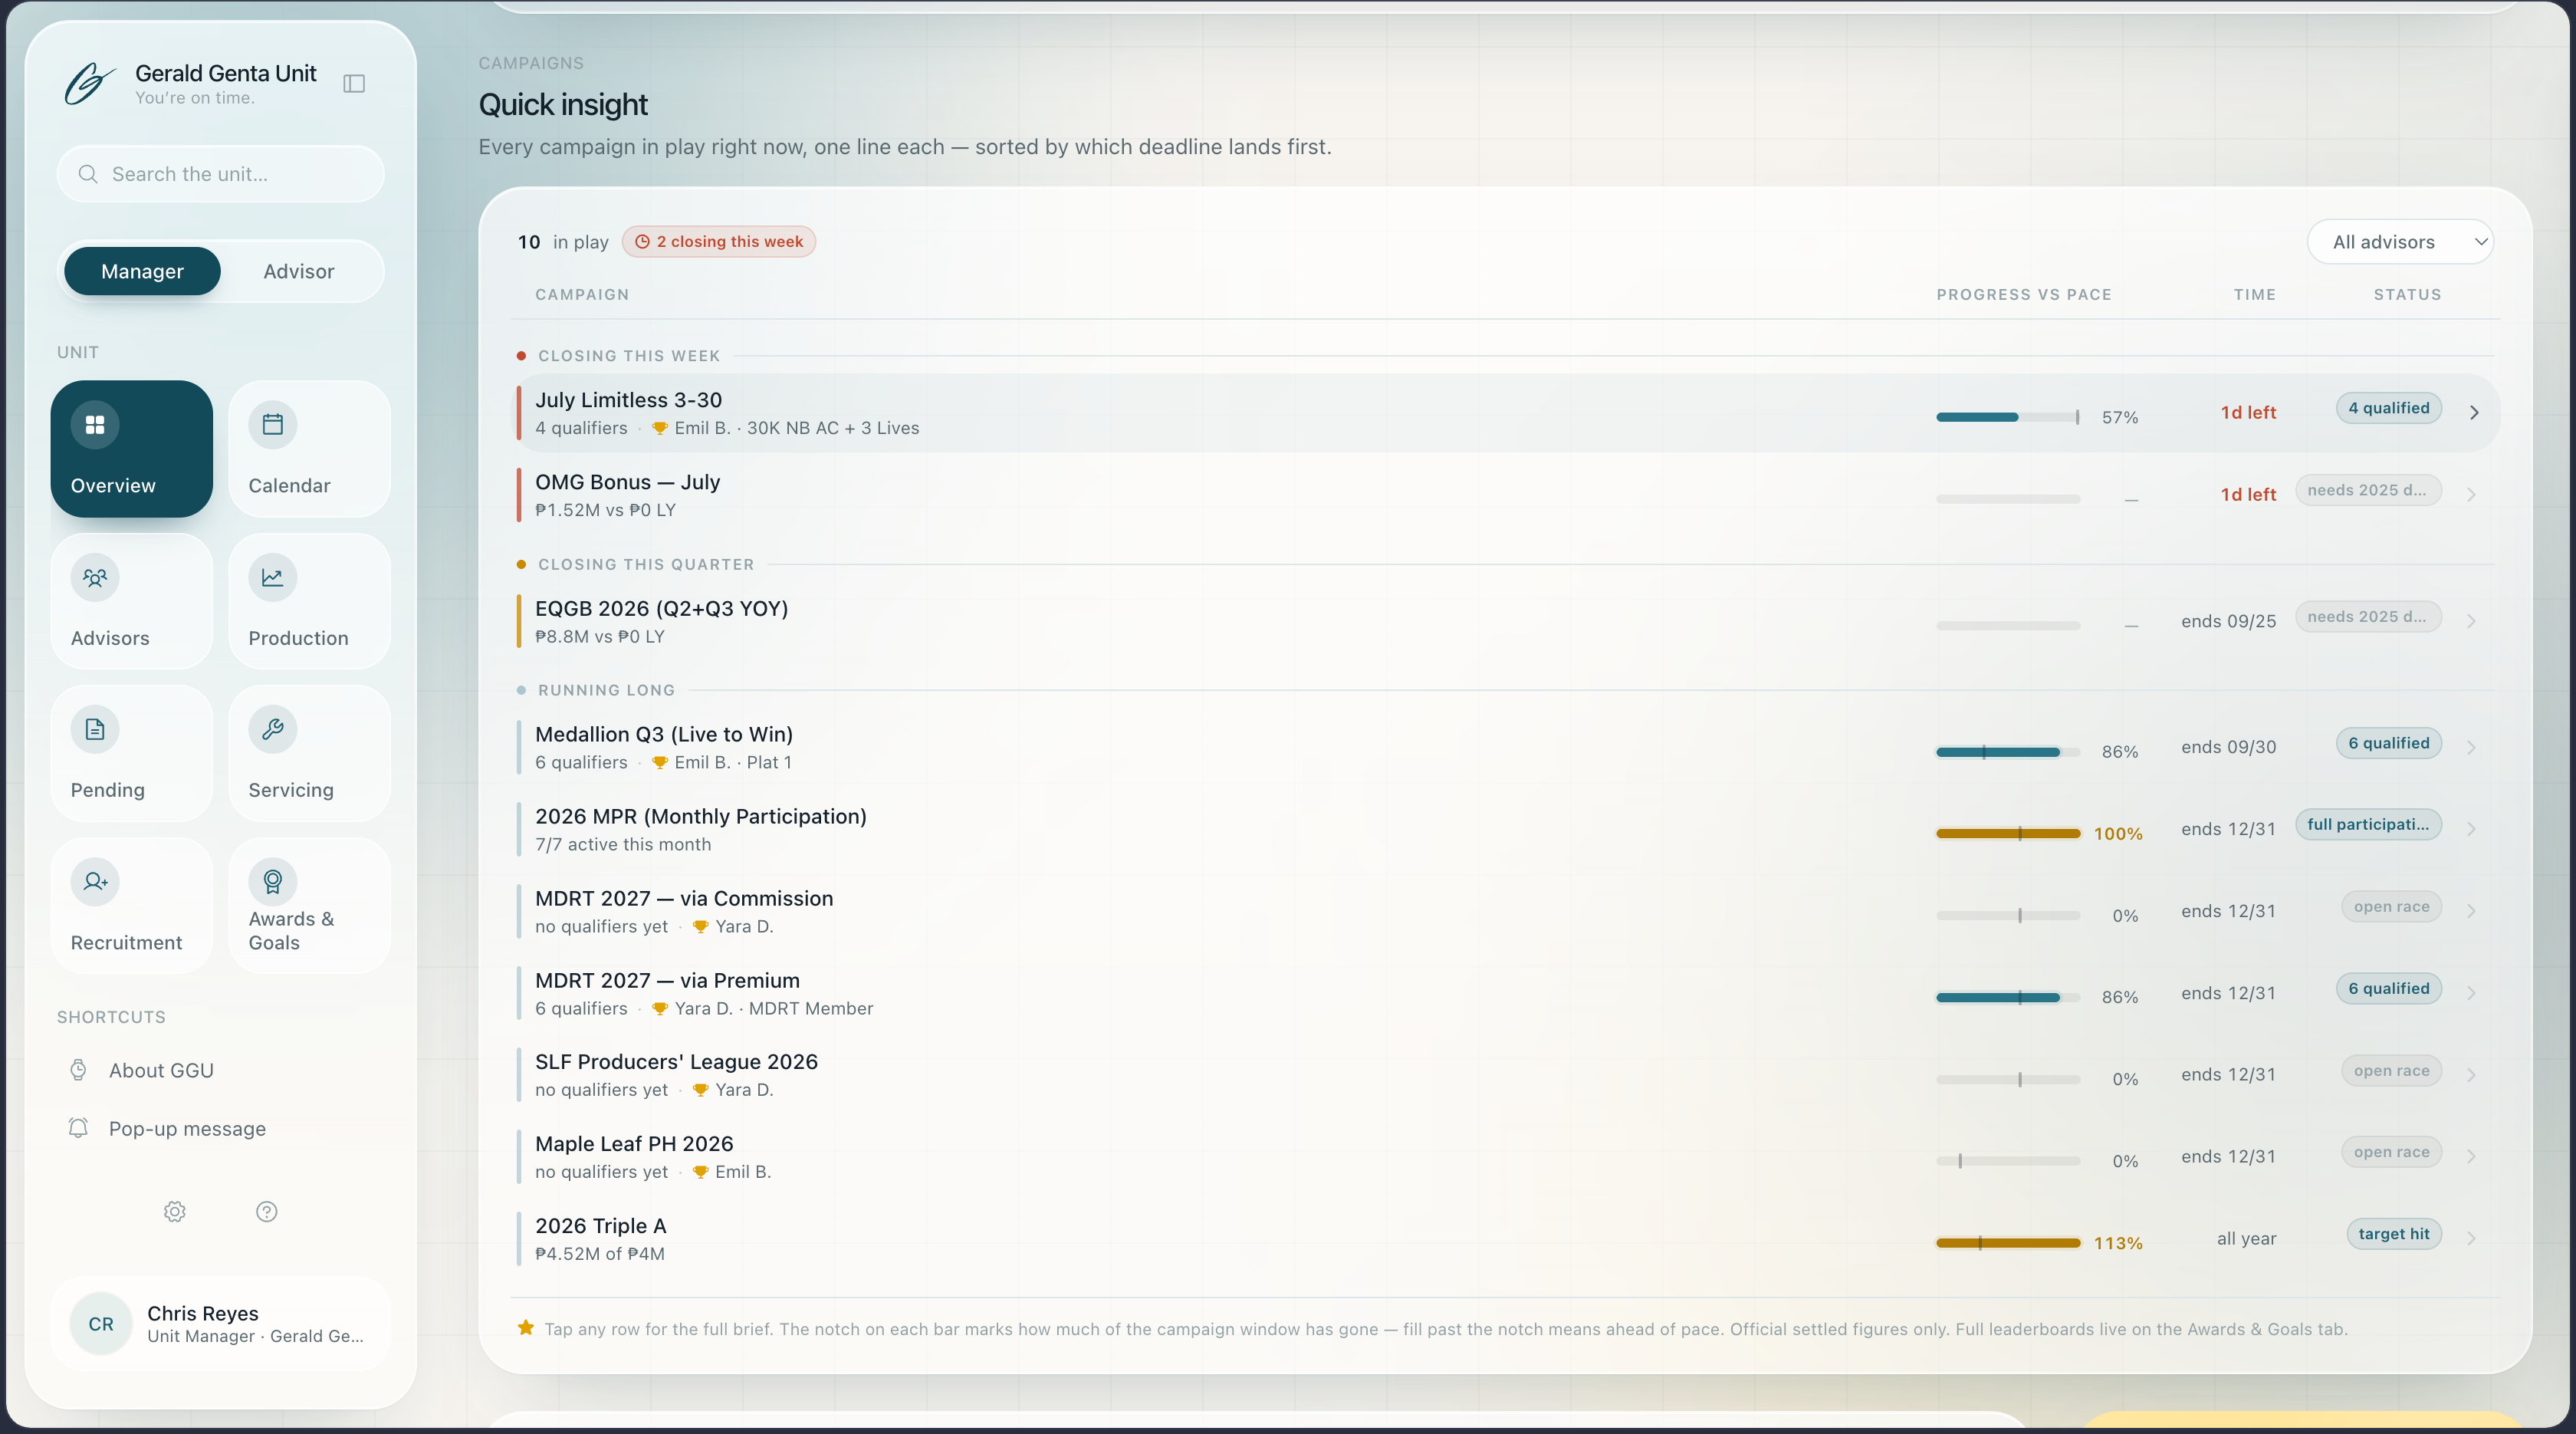Click trophy icon in July Limitless row
This screenshot has width=2576, height=1434.
[x=660, y=428]
